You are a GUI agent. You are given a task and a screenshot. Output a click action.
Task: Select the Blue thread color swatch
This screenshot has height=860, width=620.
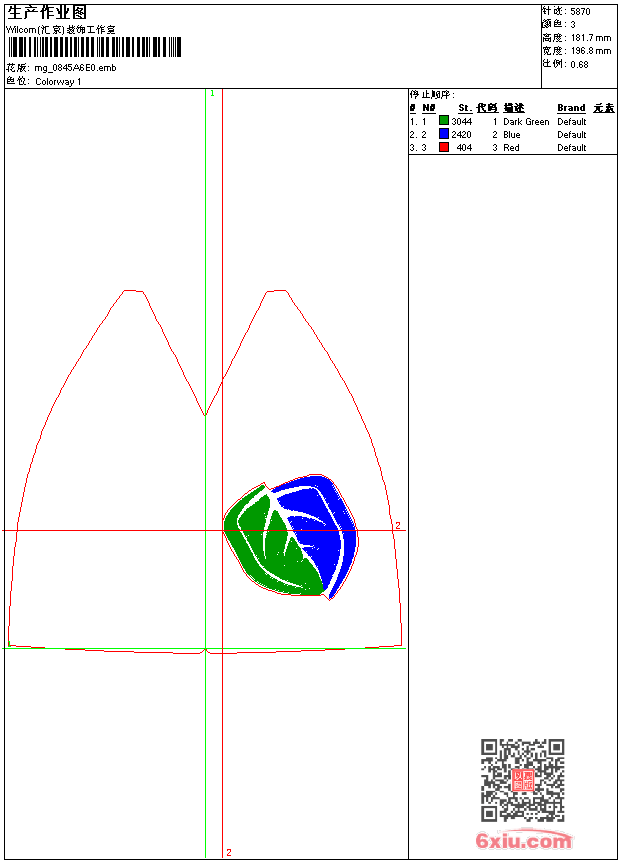coord(444,134)
